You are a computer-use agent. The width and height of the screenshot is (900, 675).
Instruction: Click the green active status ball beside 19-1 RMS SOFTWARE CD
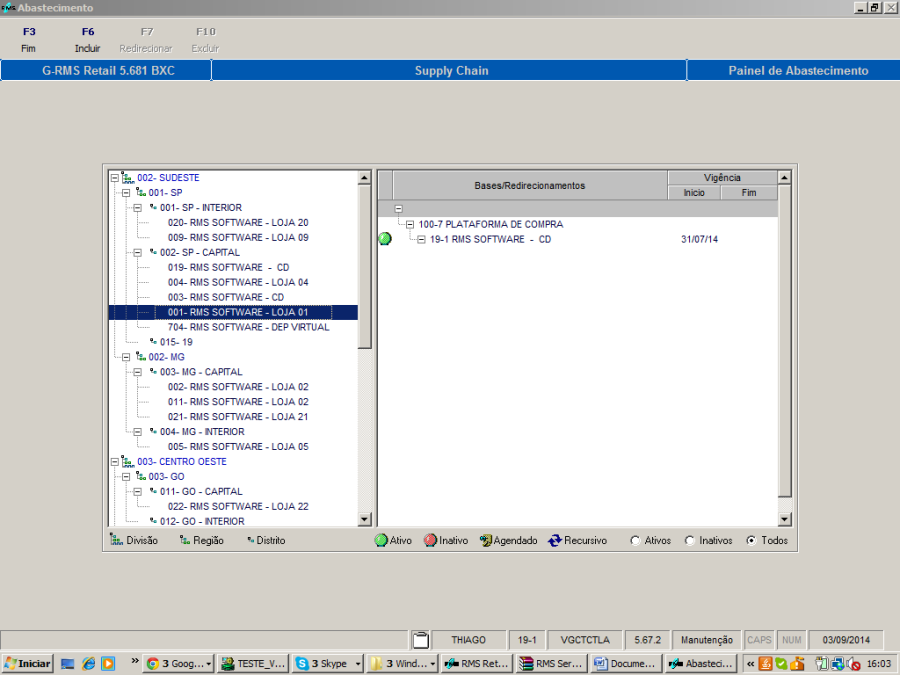point(385,239)
